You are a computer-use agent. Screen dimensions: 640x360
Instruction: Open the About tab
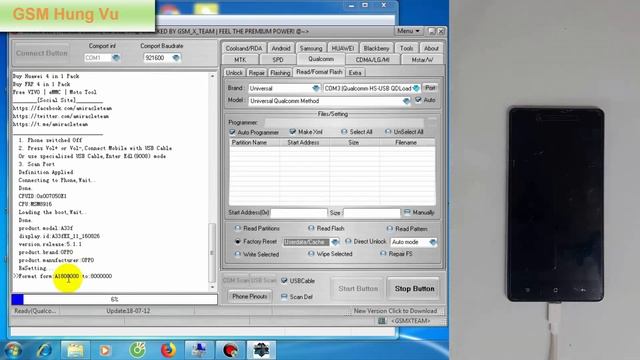pos(431,48)
